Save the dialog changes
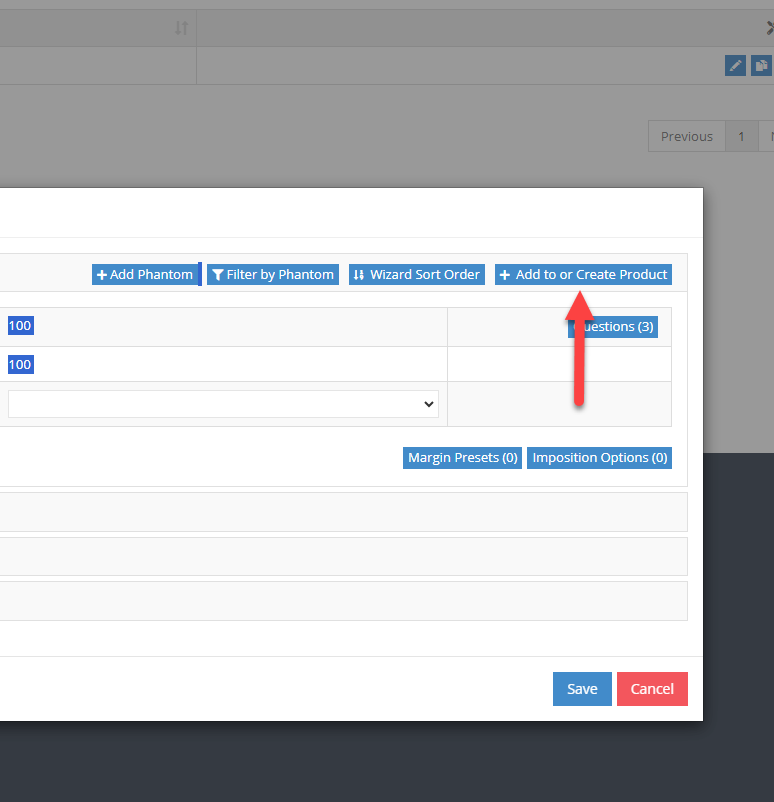This screenshot has width=774, height=802. coord(582,689)
